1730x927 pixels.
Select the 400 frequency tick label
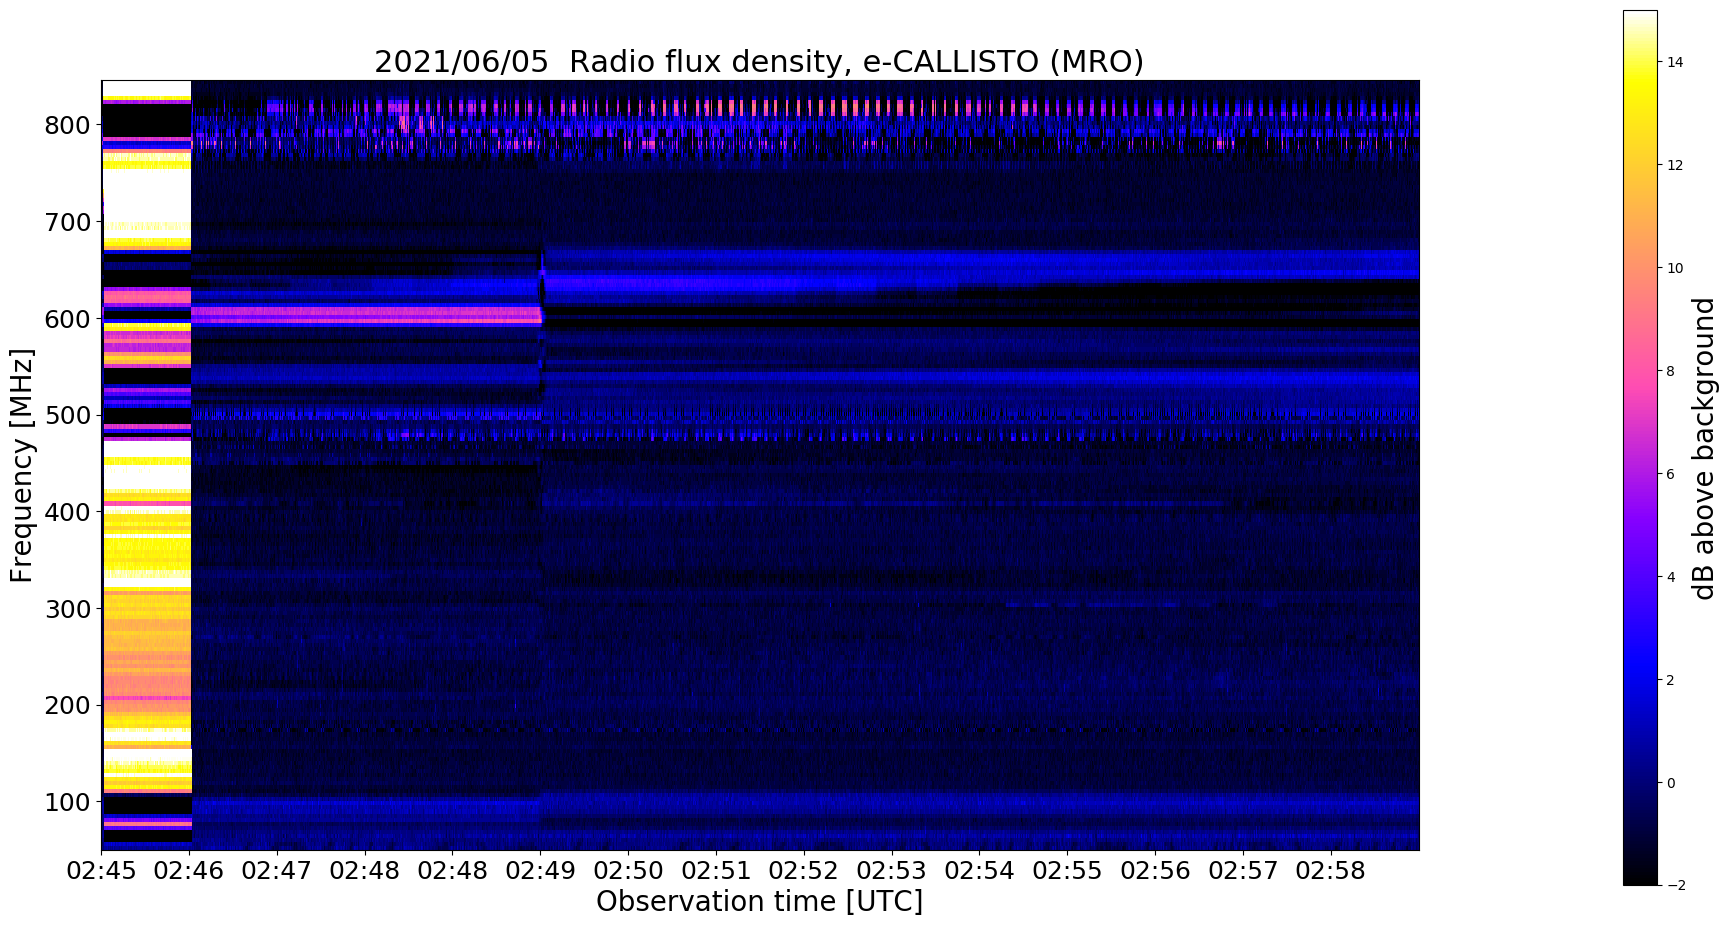coord(69,511)
